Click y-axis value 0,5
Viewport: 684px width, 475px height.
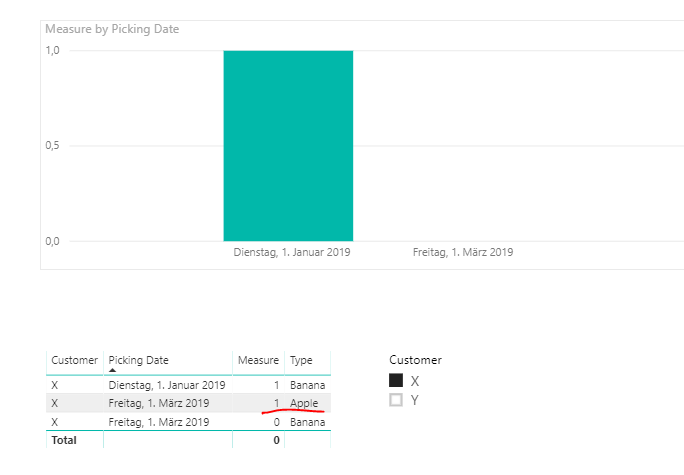click(x=52, y=146)
